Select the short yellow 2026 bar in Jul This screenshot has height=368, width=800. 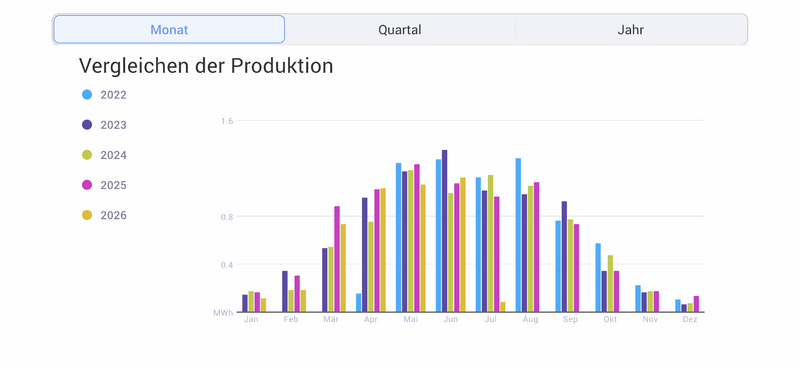coord(503,307)
